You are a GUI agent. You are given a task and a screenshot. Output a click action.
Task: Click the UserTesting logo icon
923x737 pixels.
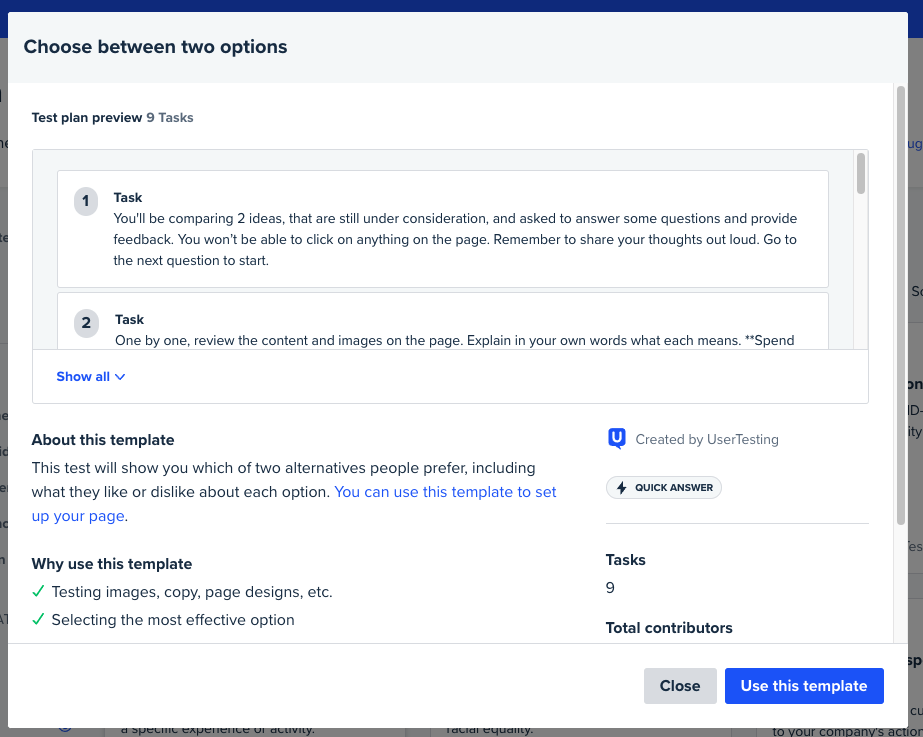coord(616,439)
